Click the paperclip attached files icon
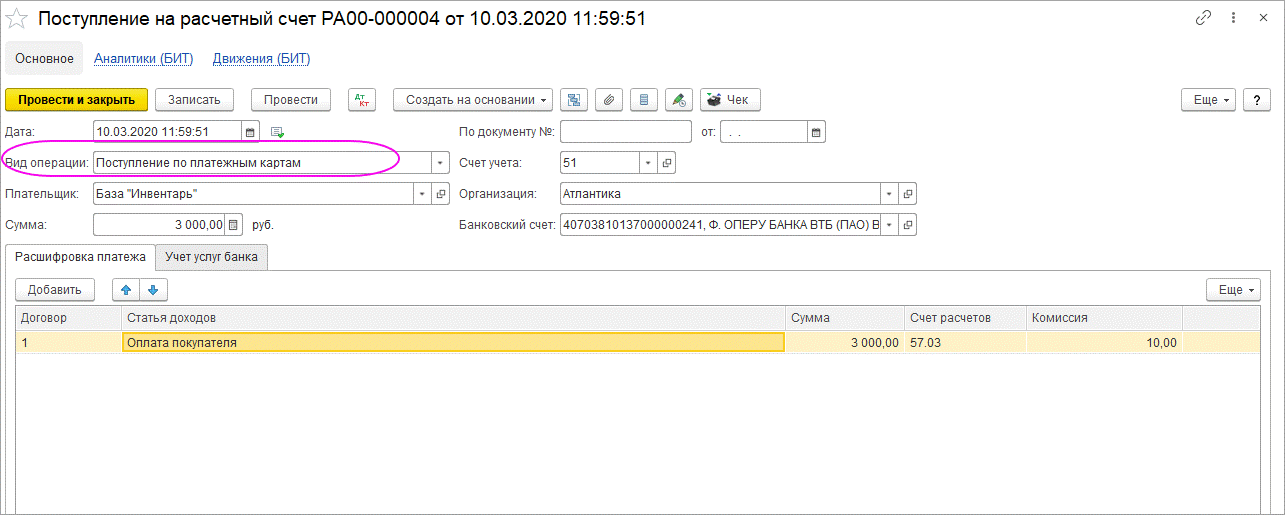The height and width of the screenshot is (515, 1285). pos(609,100)
